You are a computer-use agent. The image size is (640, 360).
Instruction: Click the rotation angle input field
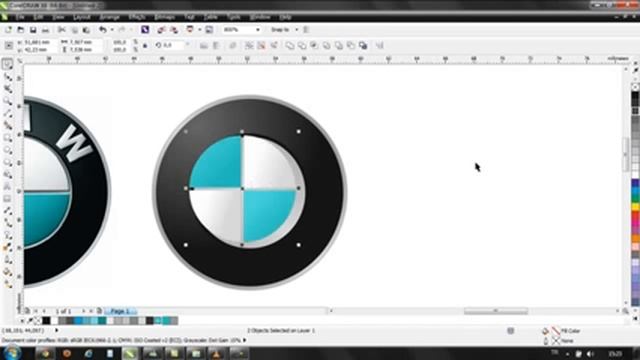pyautogui.click(x=173, y=45)
